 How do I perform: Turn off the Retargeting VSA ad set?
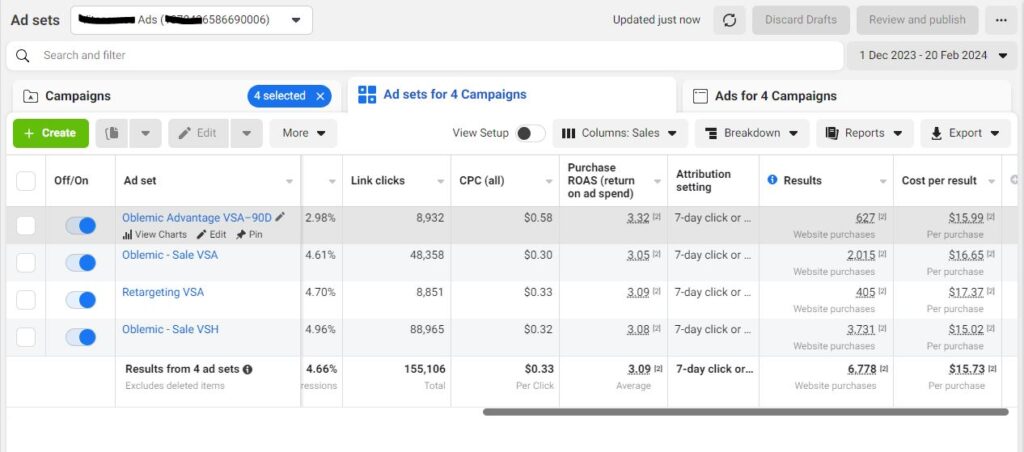(80, 299)
